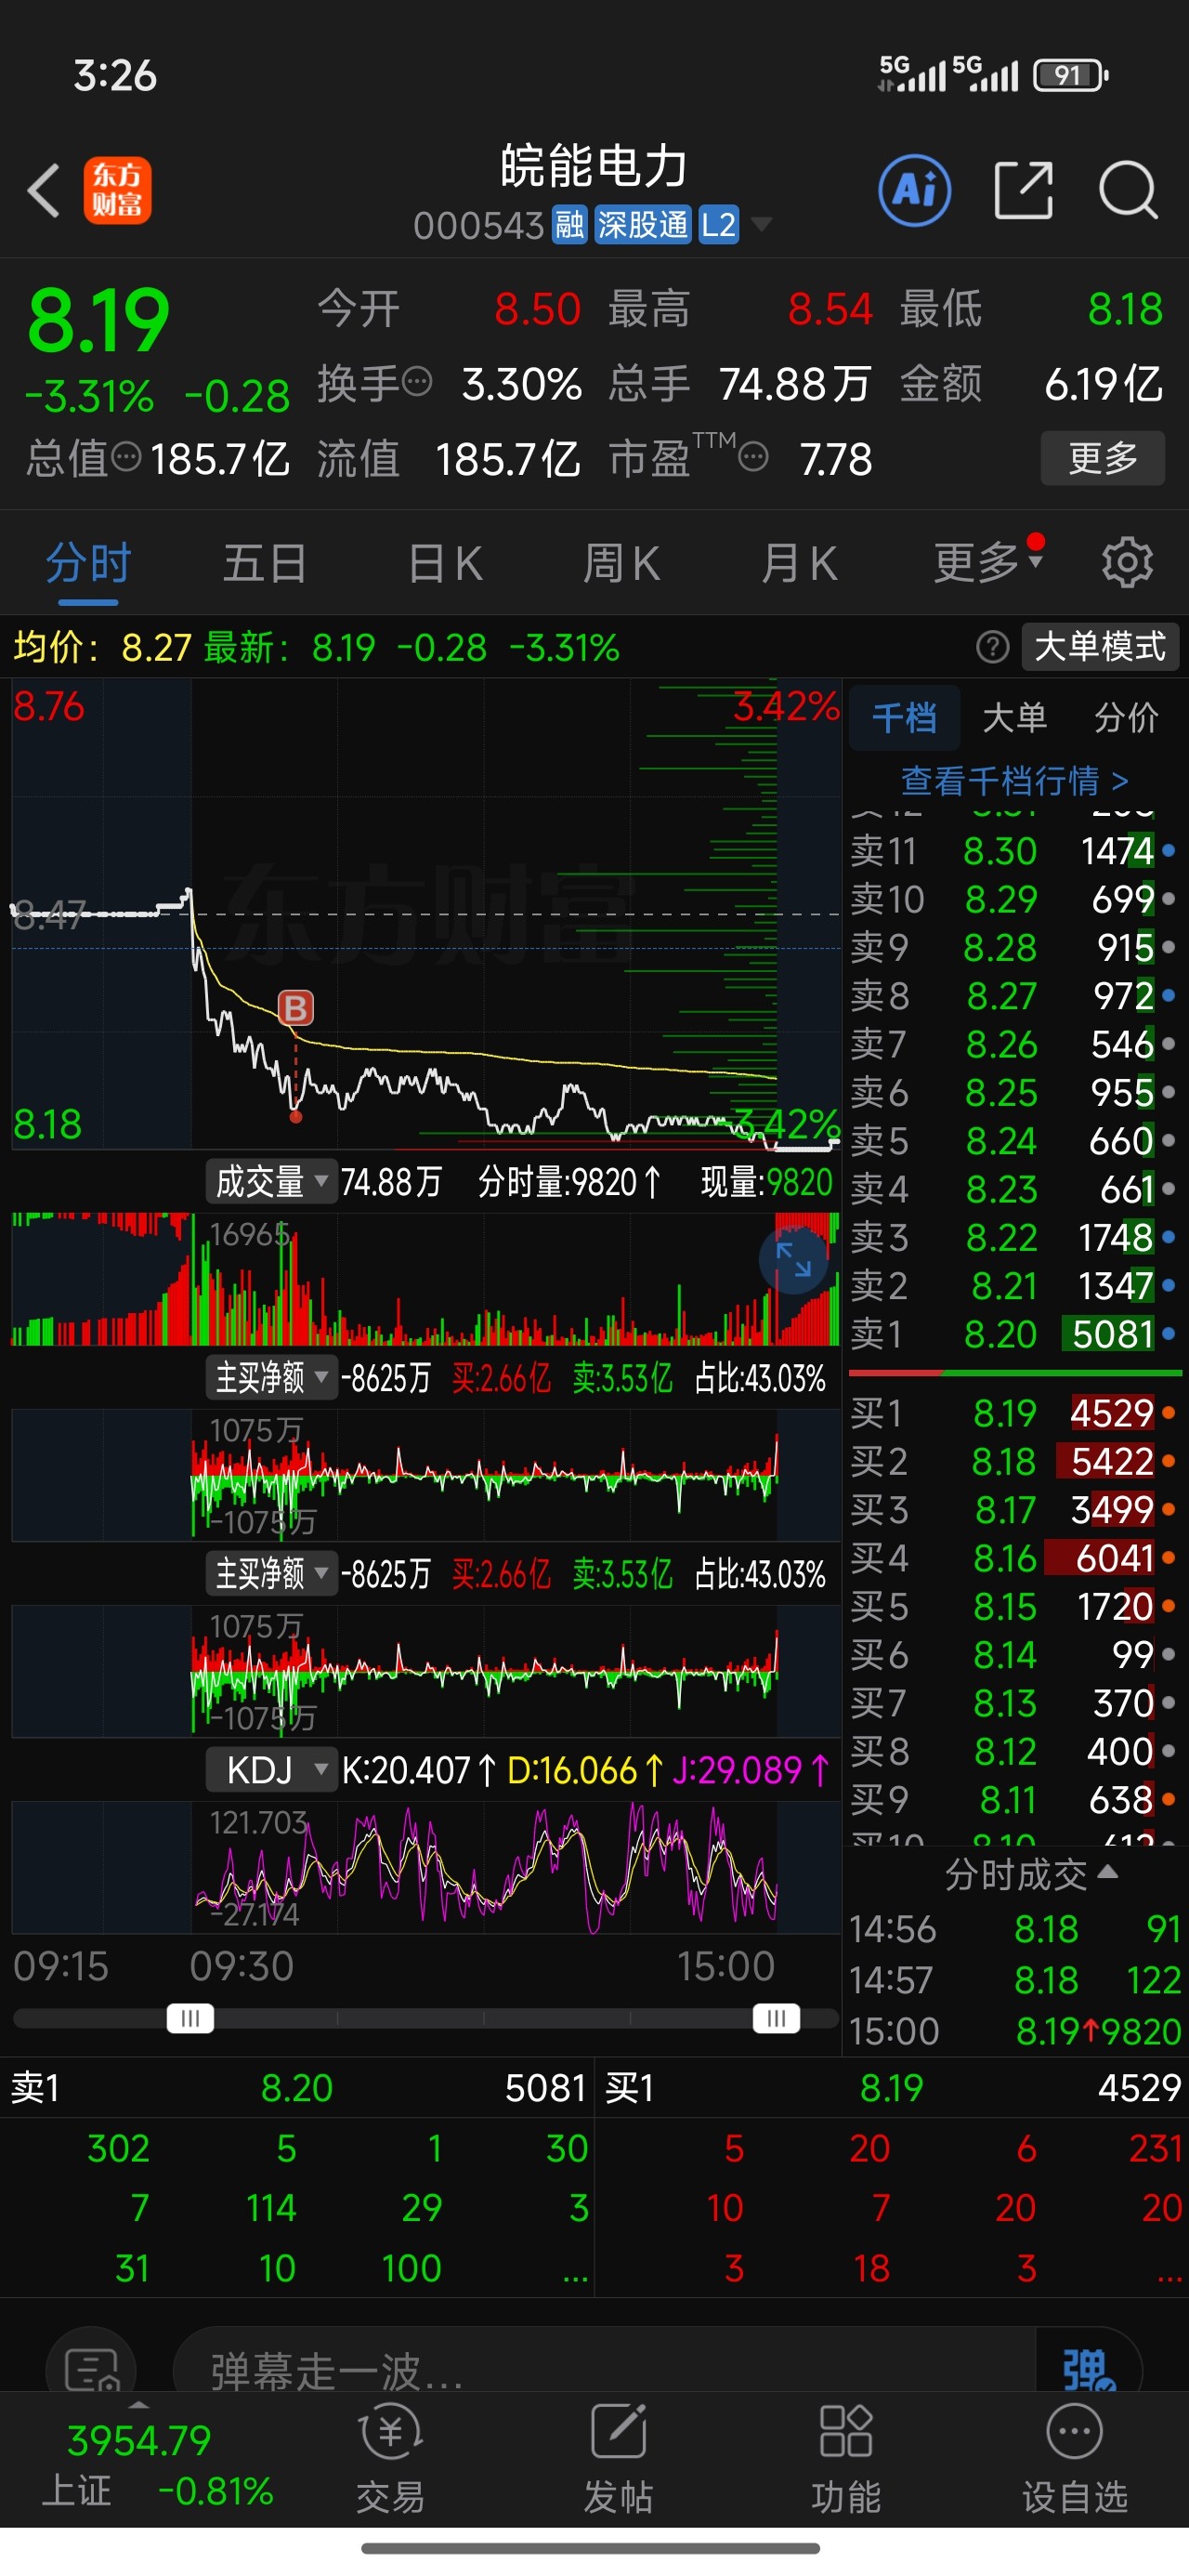Tap the 卖3 8.22 row with 1748
This screenshot has width=1189, height=2576.
tap(1014, 1237)
